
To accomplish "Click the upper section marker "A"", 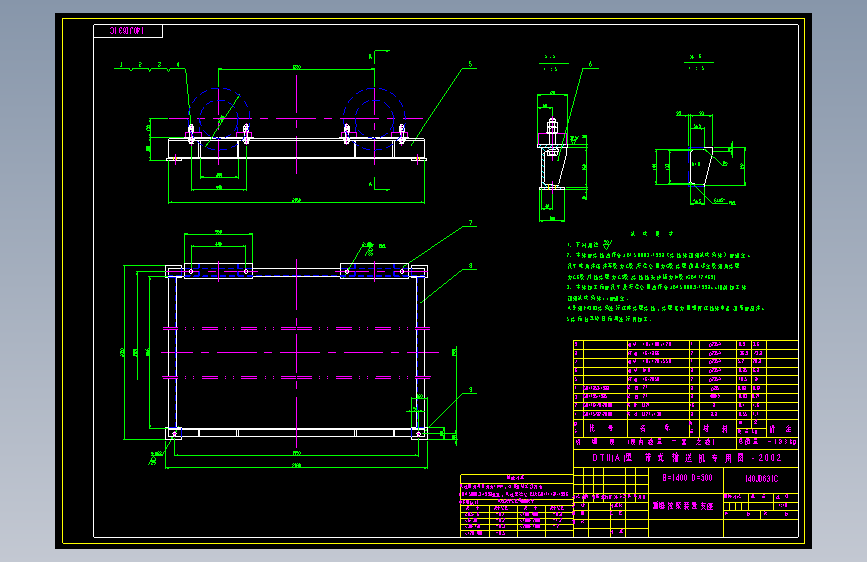I will [370, 57].
